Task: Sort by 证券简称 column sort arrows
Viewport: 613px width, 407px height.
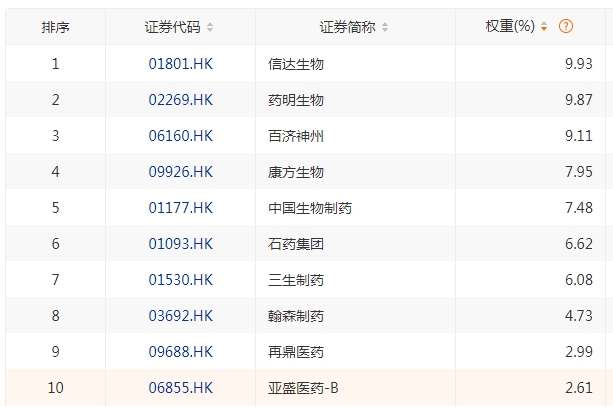Action: coord(385,27)
